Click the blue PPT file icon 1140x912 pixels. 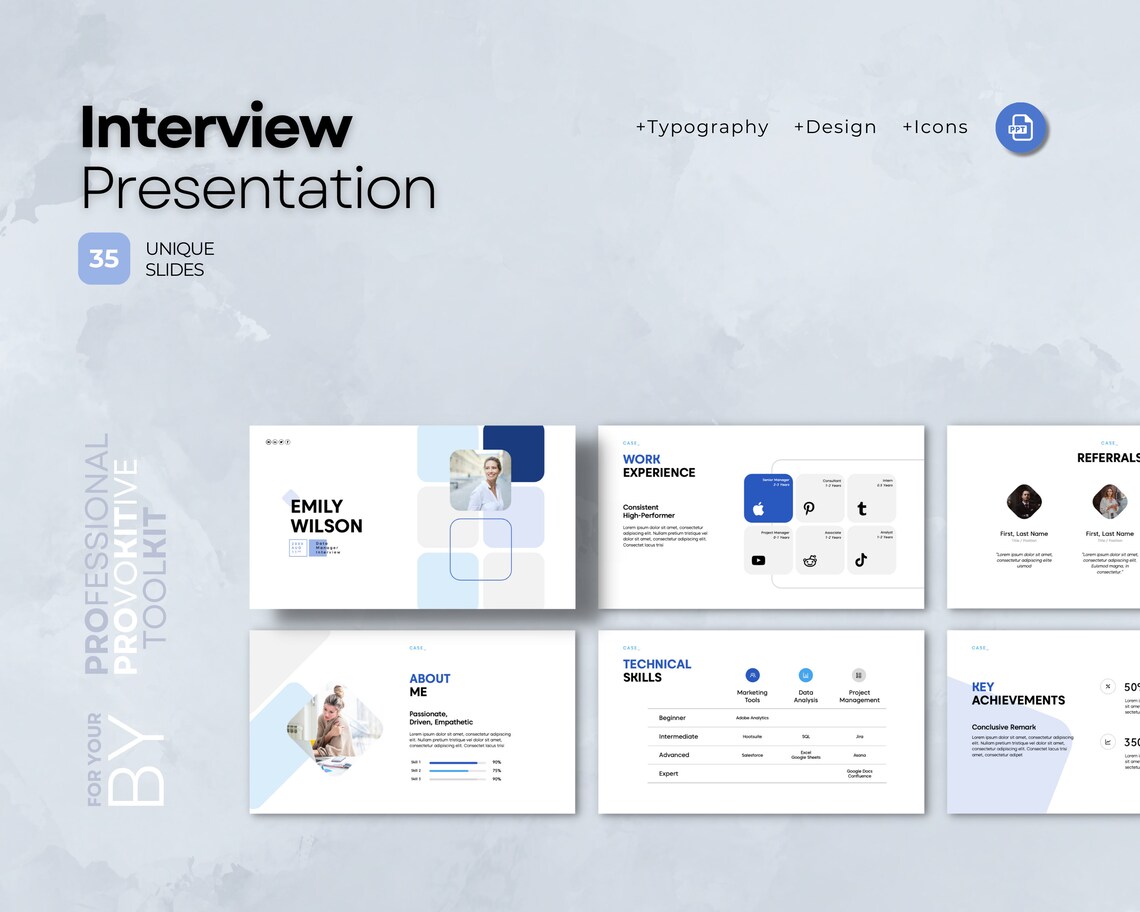point(1019,128)
